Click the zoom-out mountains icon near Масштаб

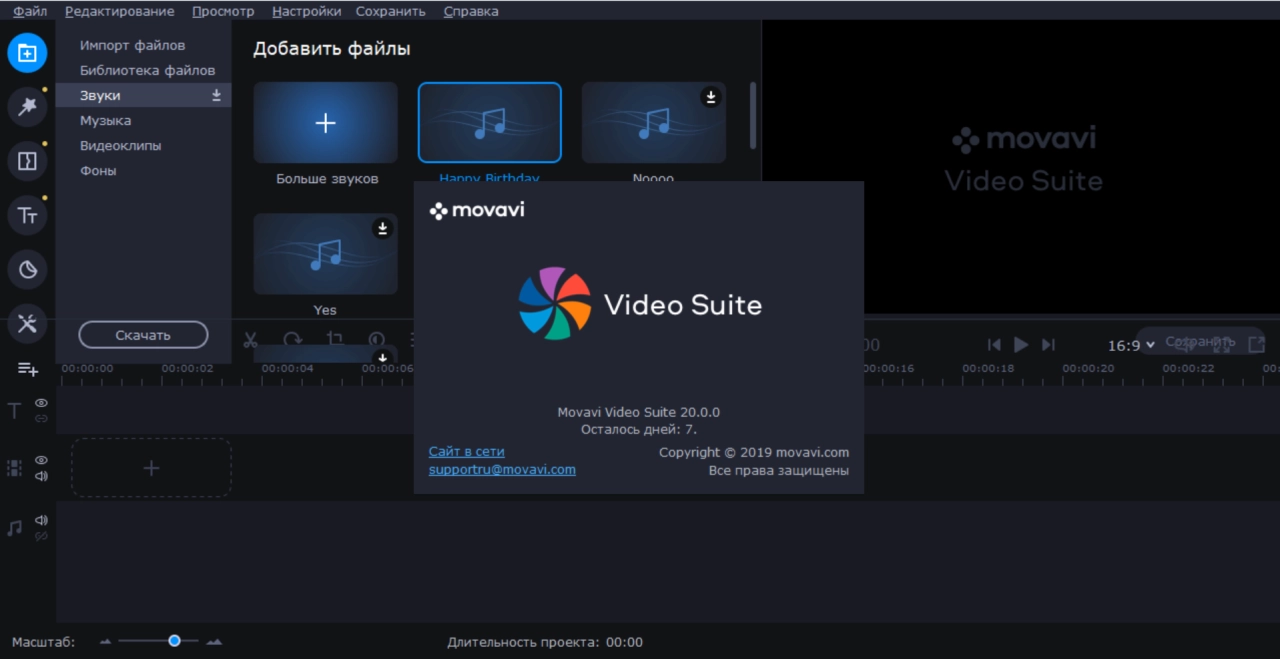click(106, 642)
